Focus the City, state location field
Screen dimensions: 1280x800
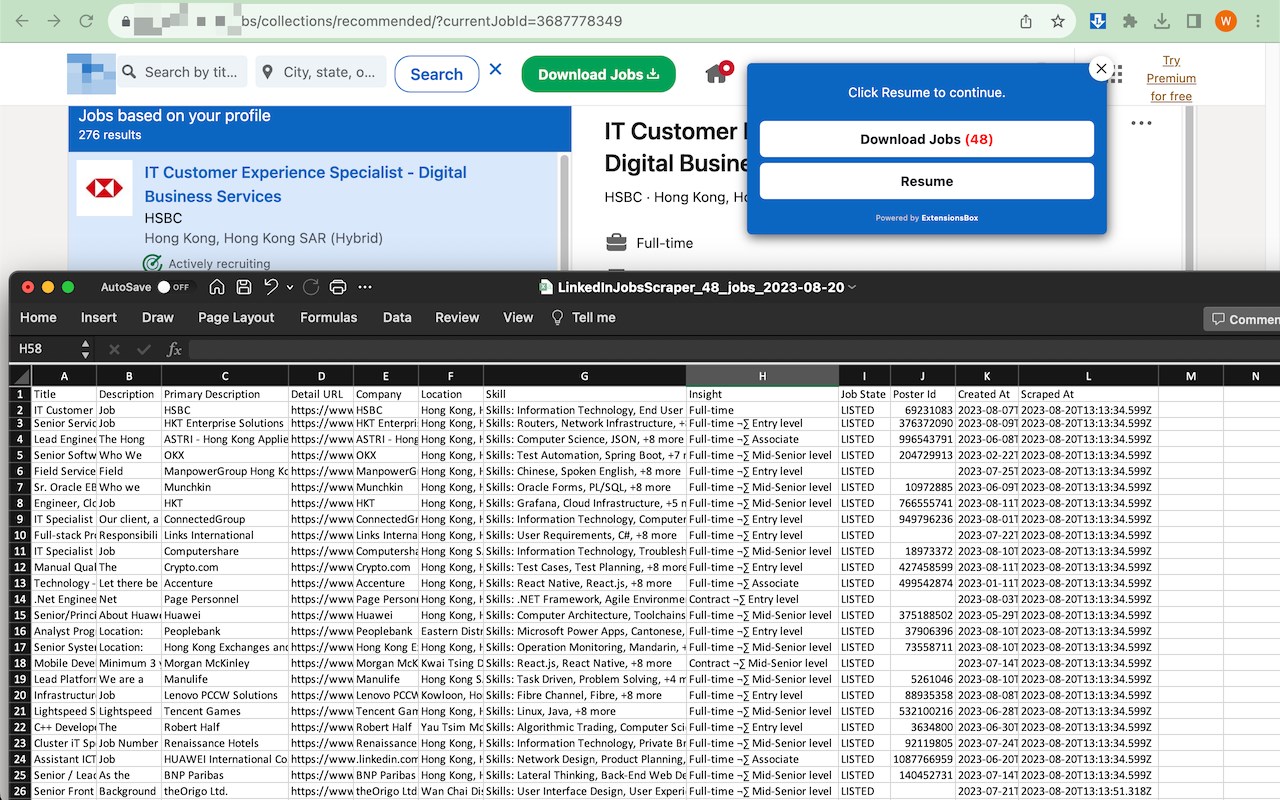320,72
